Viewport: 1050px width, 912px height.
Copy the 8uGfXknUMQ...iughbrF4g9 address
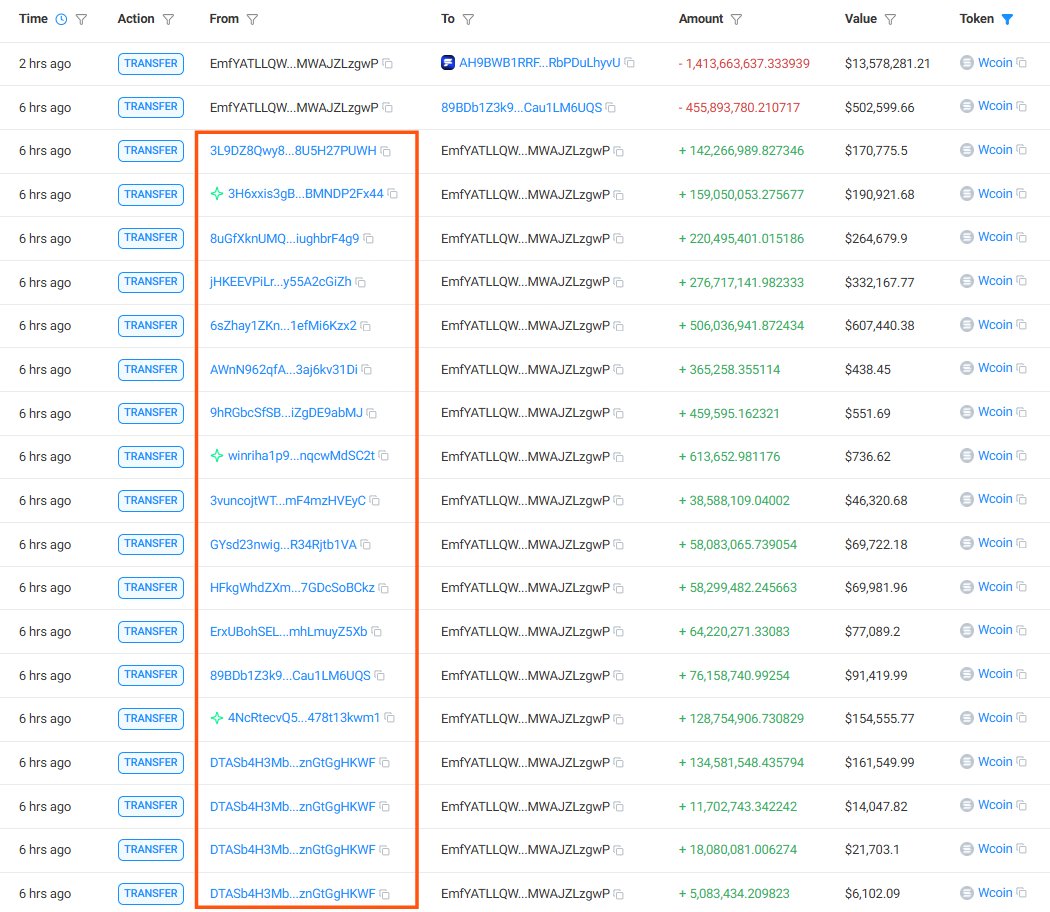pyautogui.click(x=368, y=238)
